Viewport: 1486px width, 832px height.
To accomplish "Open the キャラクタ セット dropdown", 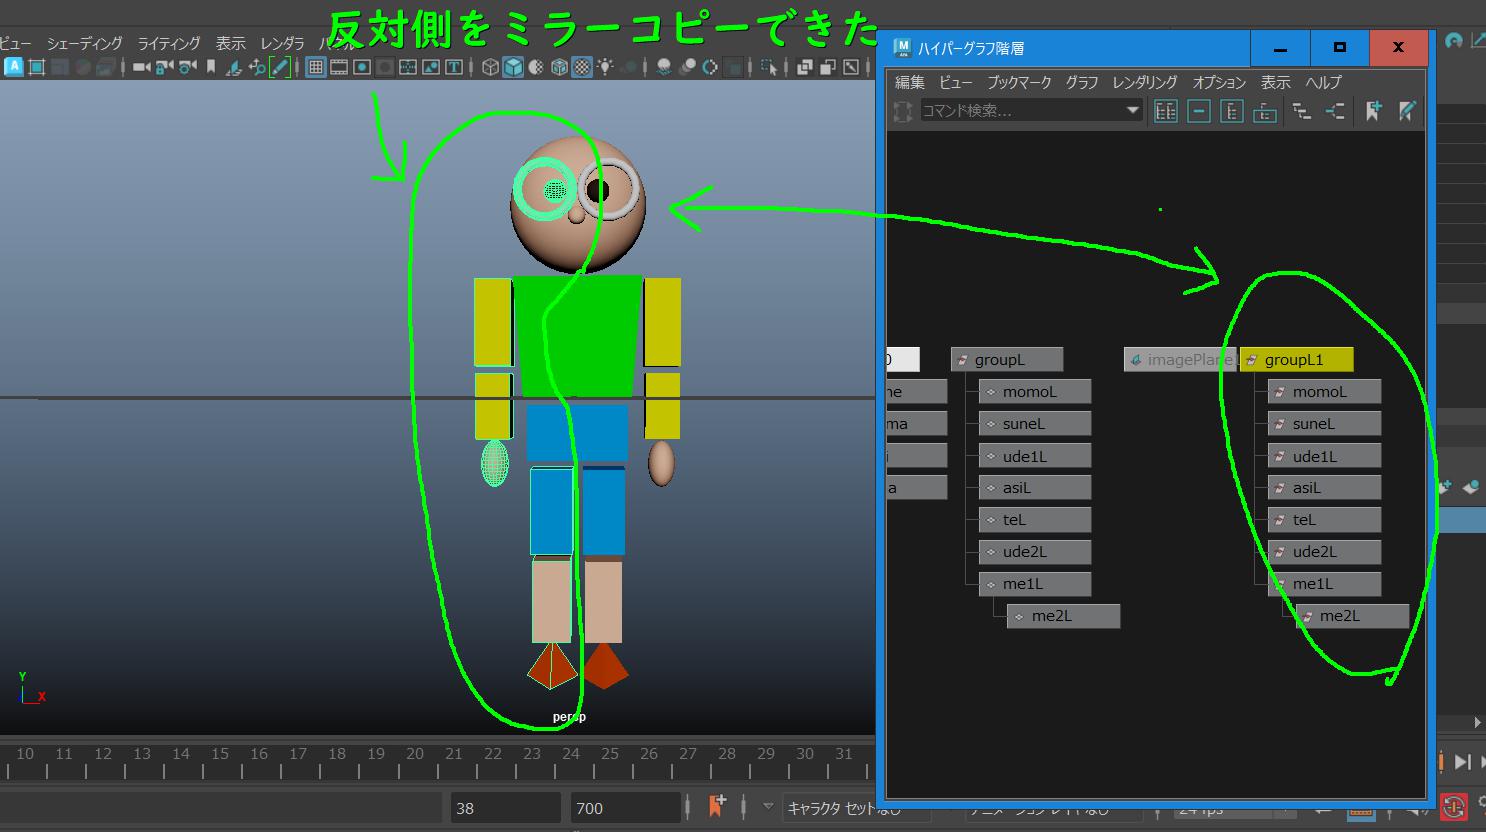I will pyautogui.click(x=830, y=808).
